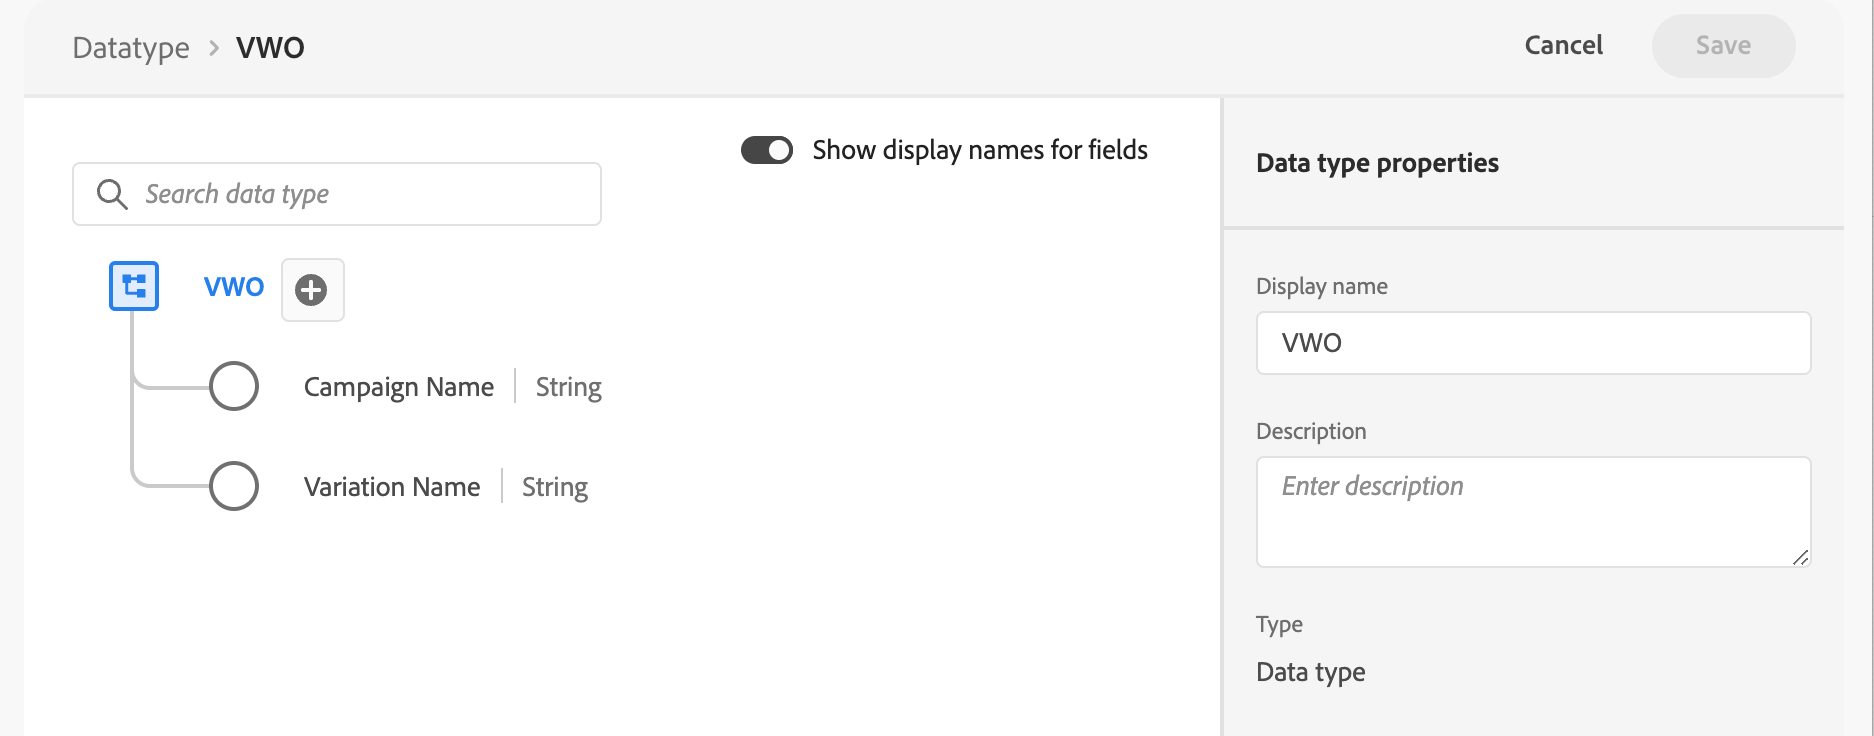Go back to Datatype breadcrumb
Image resolution: width=1874 pixels, height=736 pixels.
tap(131, 47)
